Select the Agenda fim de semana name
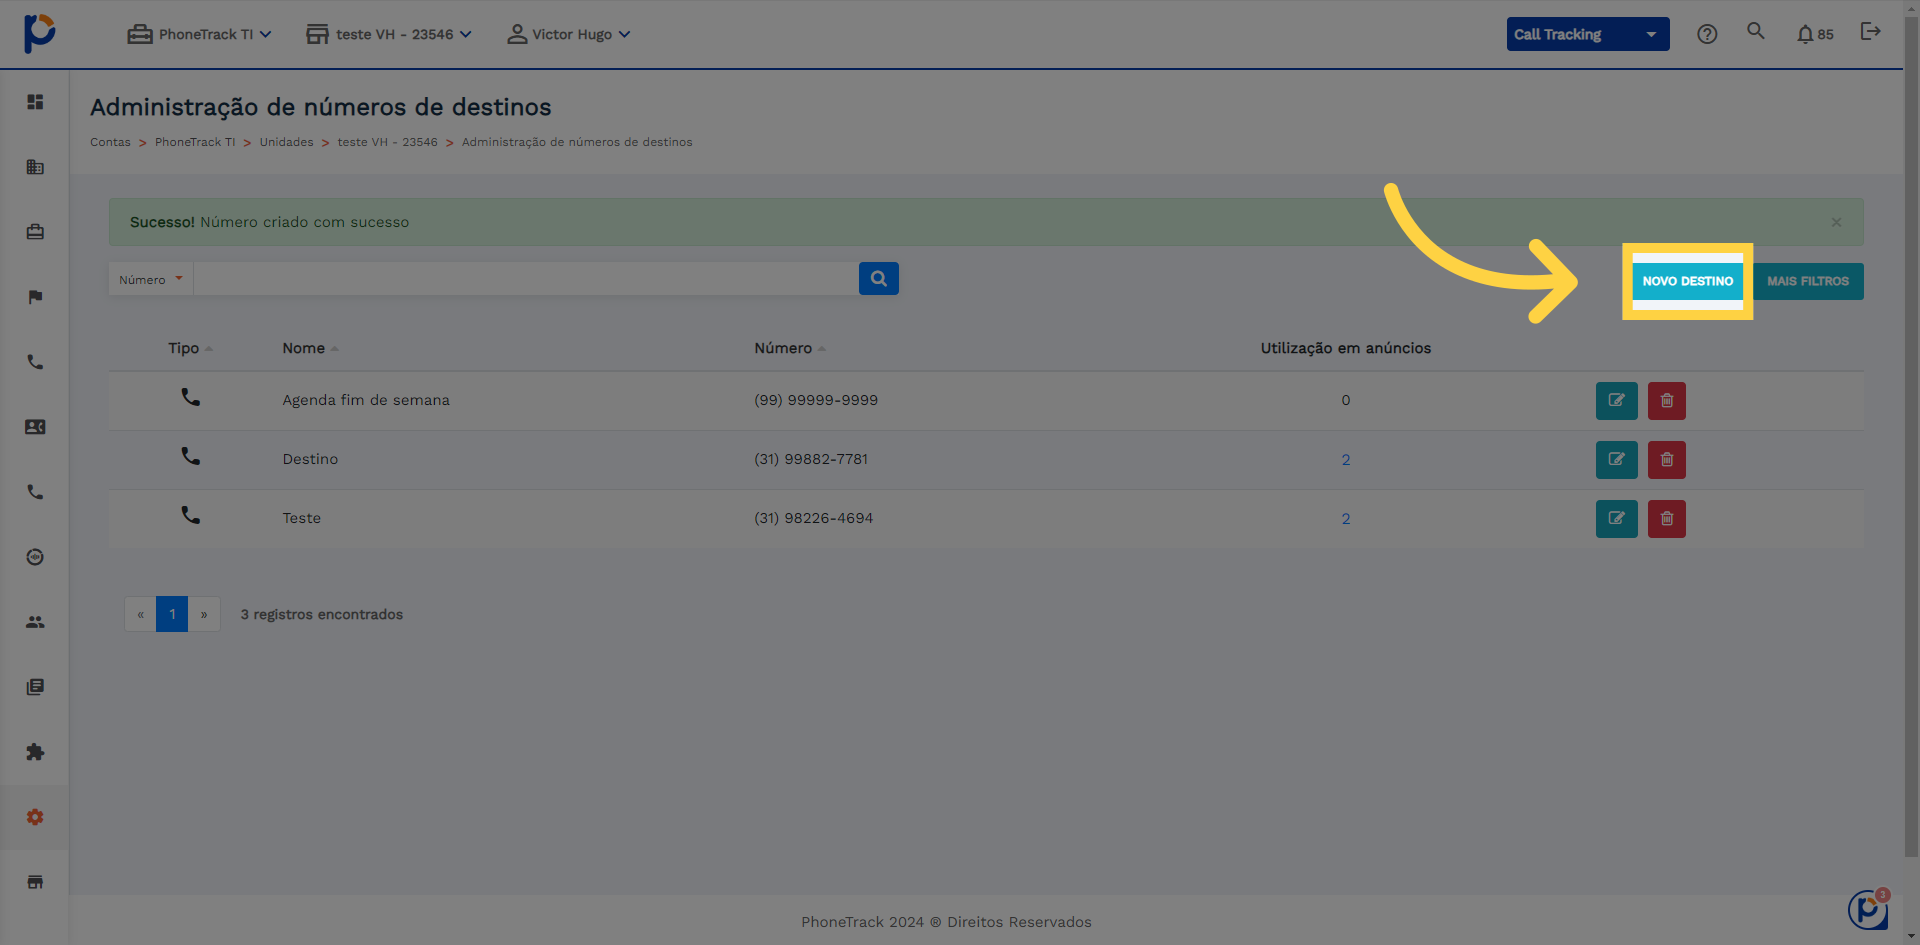The image size is (1920, 945). coord(366,400)
